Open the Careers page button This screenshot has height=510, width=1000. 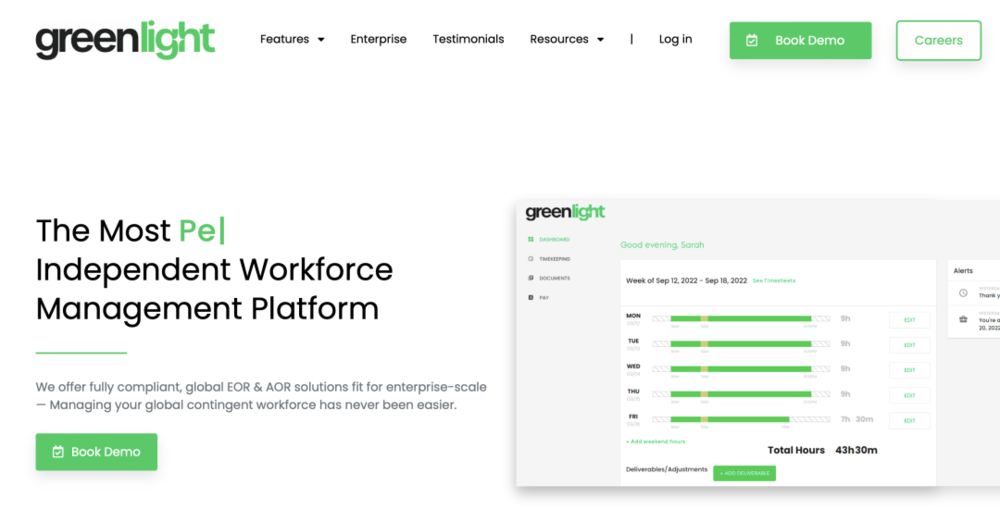click(938, 40)
